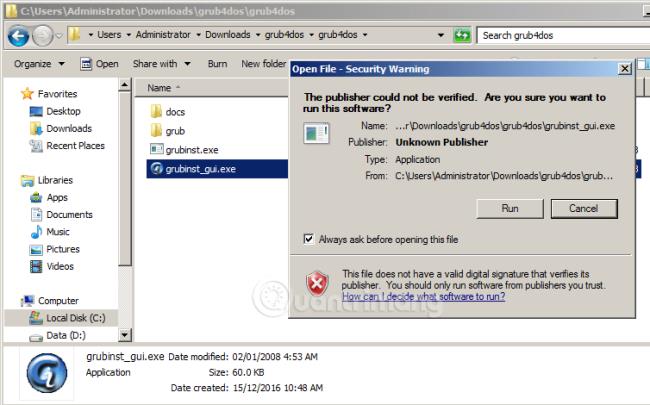Open the Organize dropdown menu

[39, 64]
